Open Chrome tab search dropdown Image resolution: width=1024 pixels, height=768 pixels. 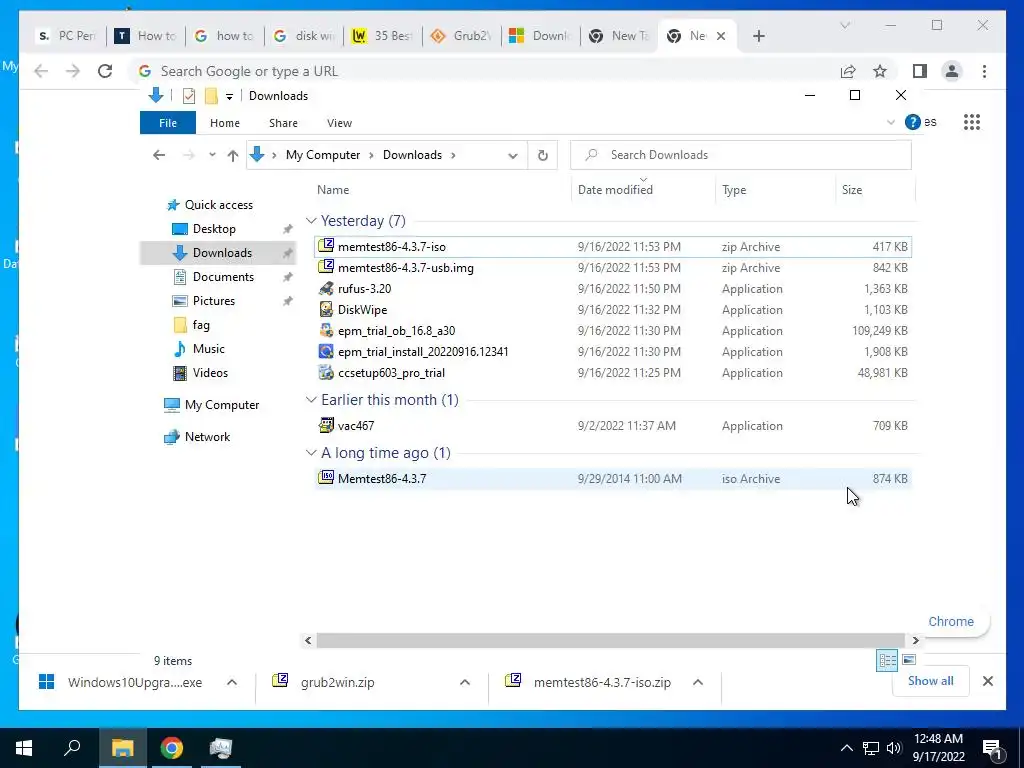pos(845,25)
